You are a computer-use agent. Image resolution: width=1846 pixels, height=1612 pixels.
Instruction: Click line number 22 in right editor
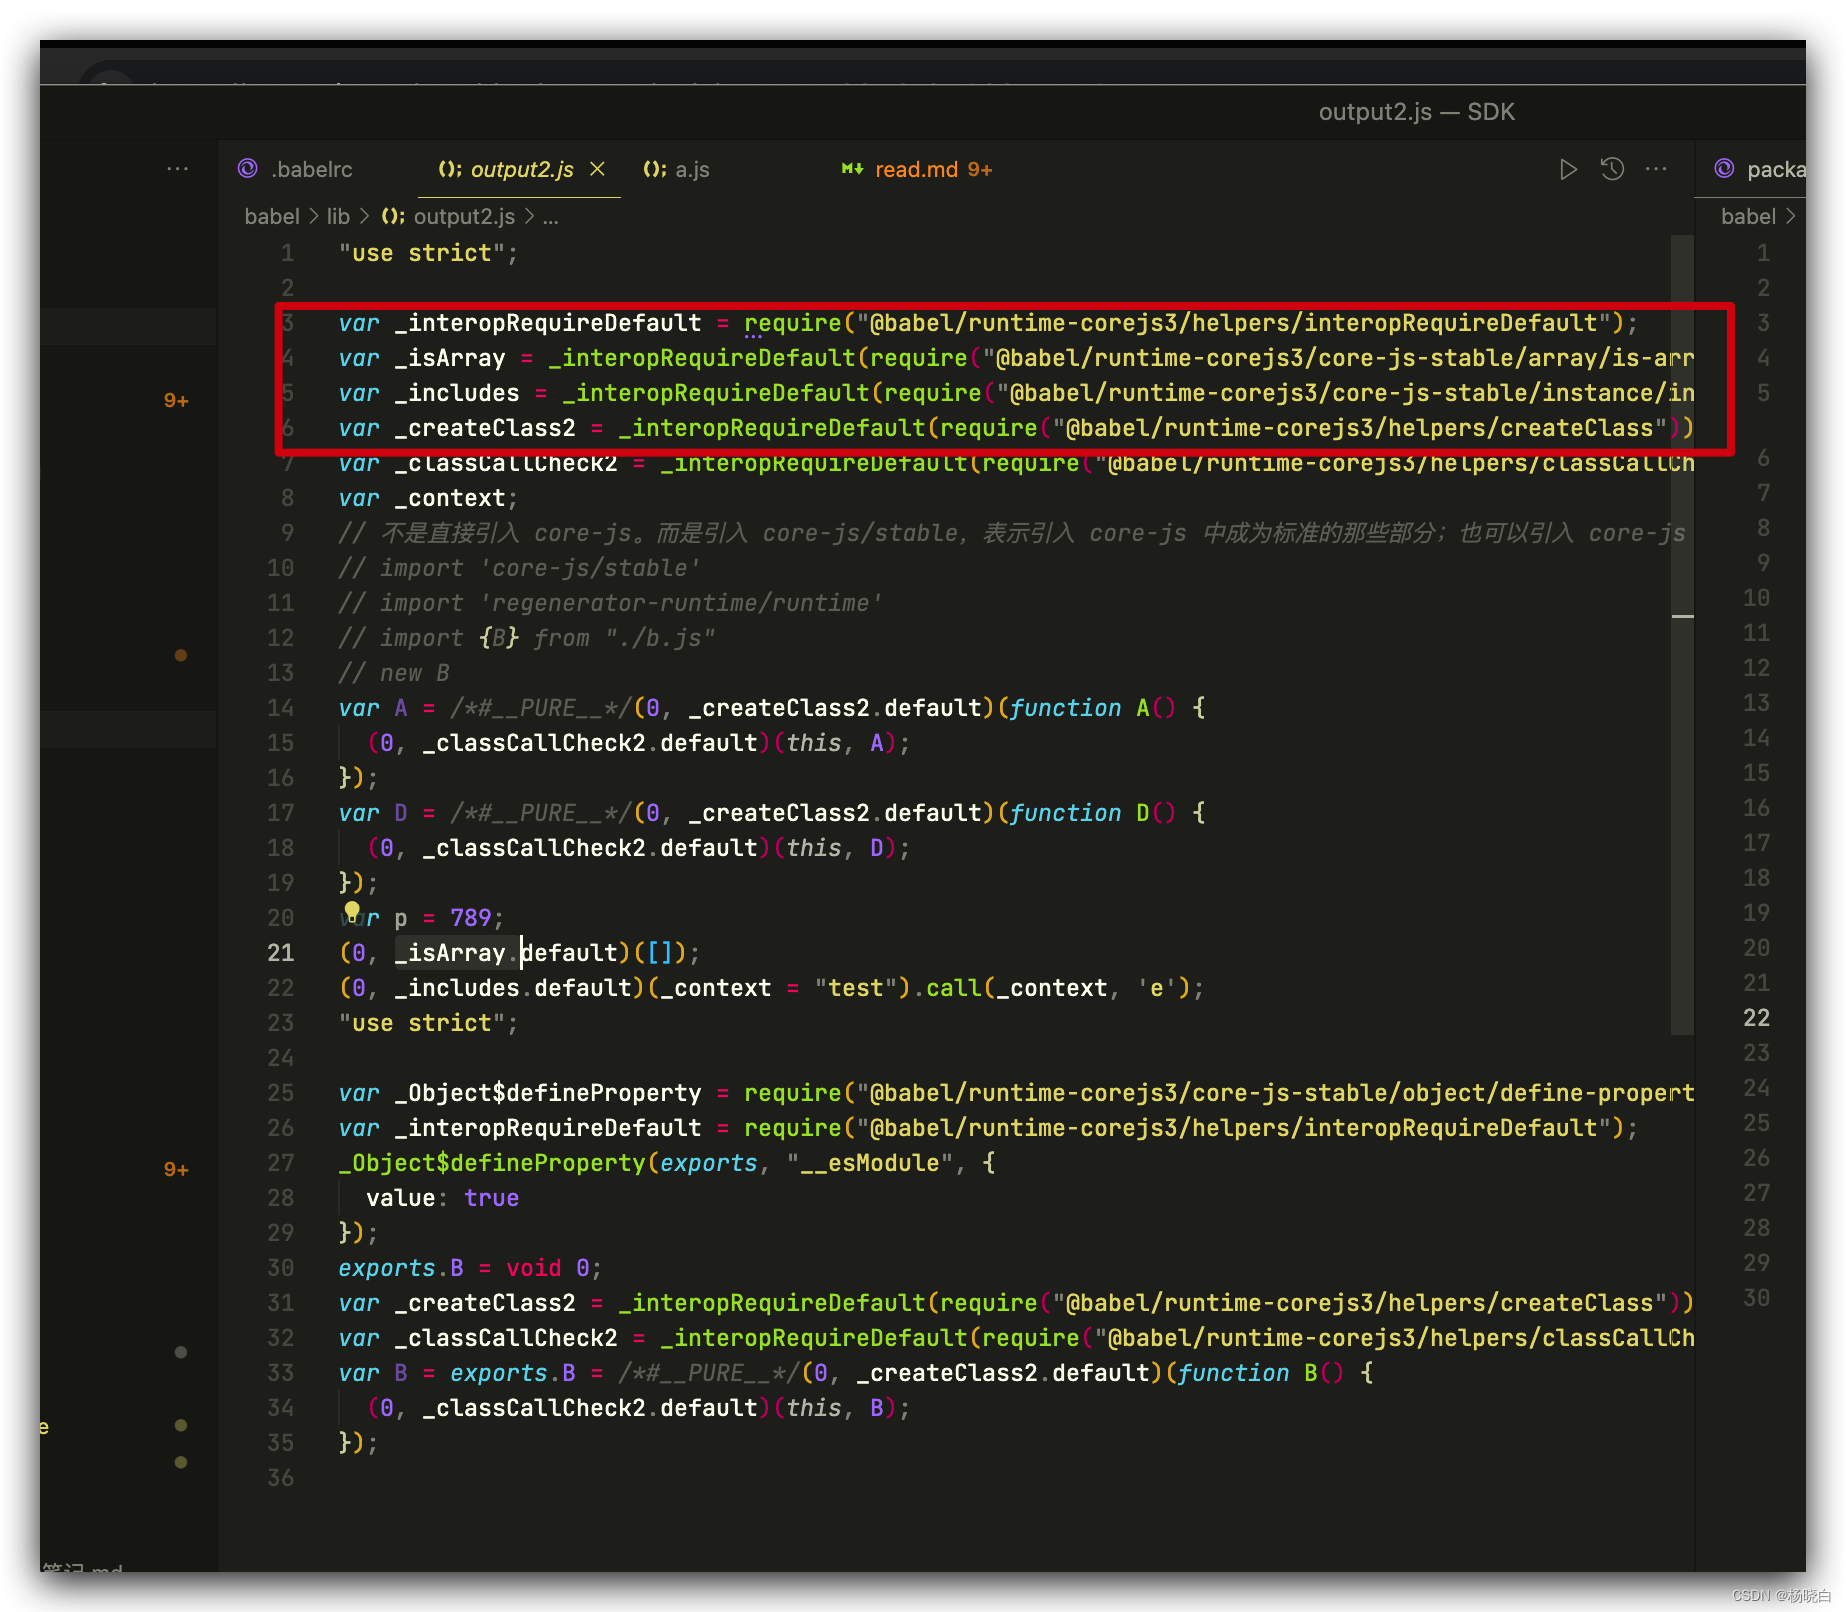click(1756, 1018)
